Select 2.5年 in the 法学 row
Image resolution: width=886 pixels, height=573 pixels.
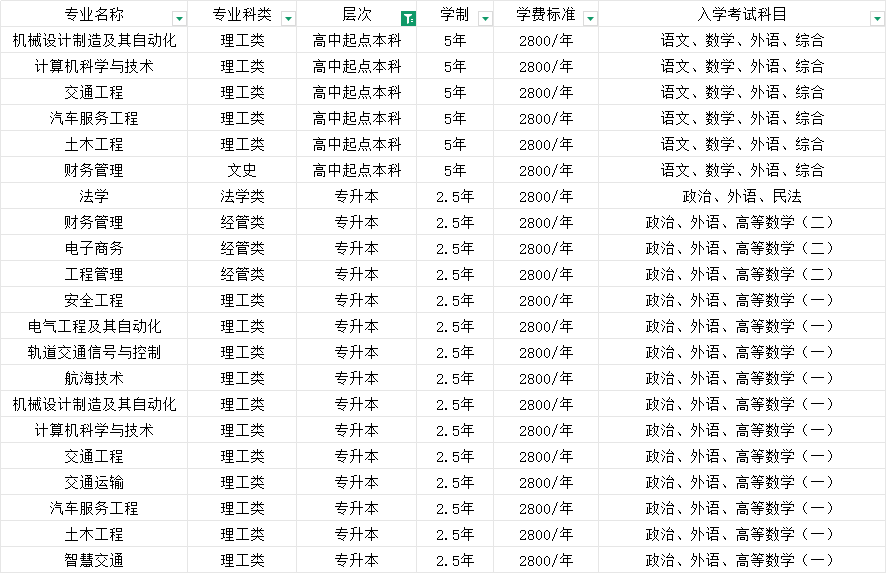455,196
